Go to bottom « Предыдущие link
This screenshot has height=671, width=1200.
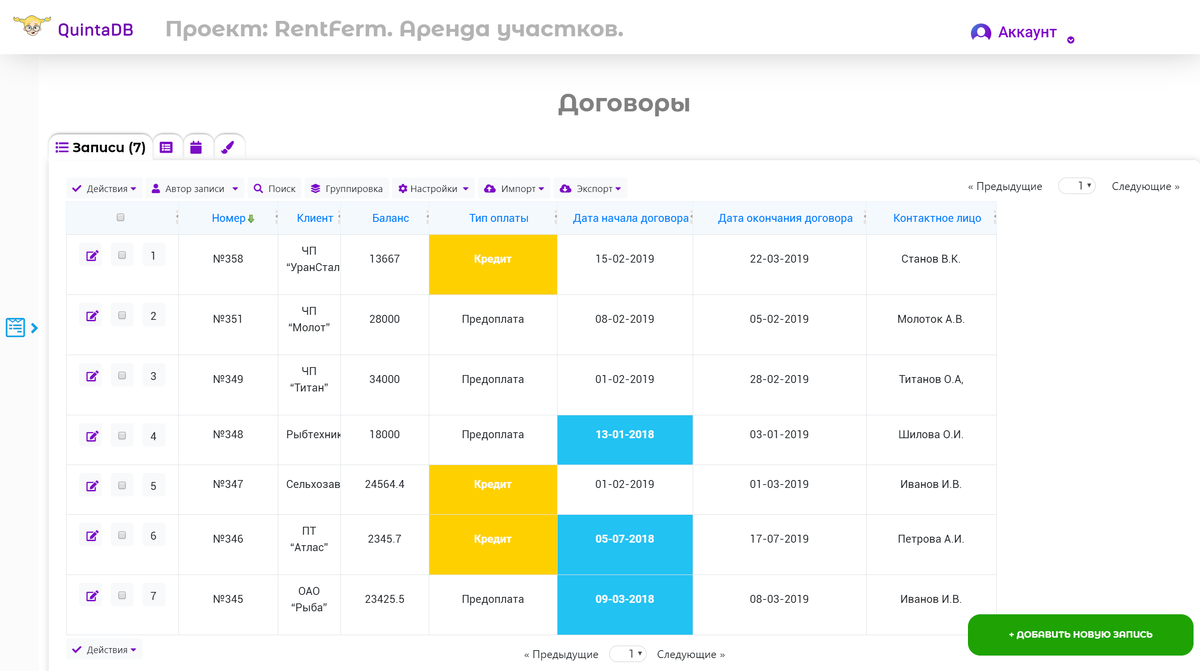[561, 654]
